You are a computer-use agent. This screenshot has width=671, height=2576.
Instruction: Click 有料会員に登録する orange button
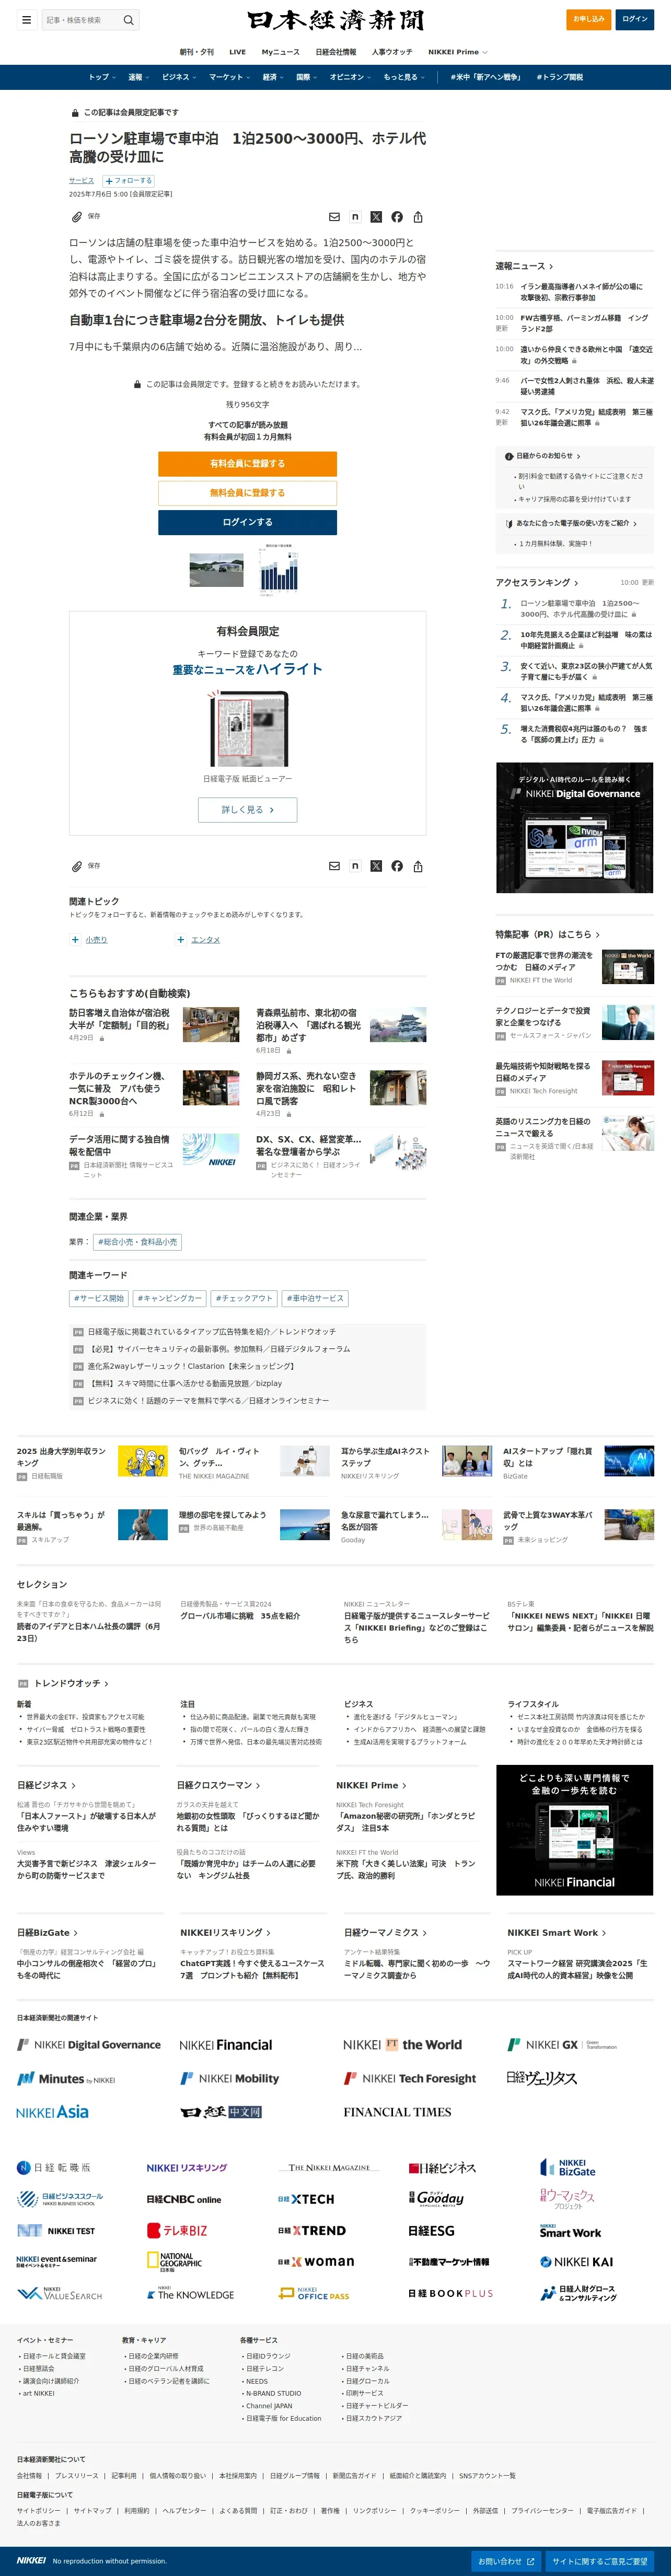[247, 463]
